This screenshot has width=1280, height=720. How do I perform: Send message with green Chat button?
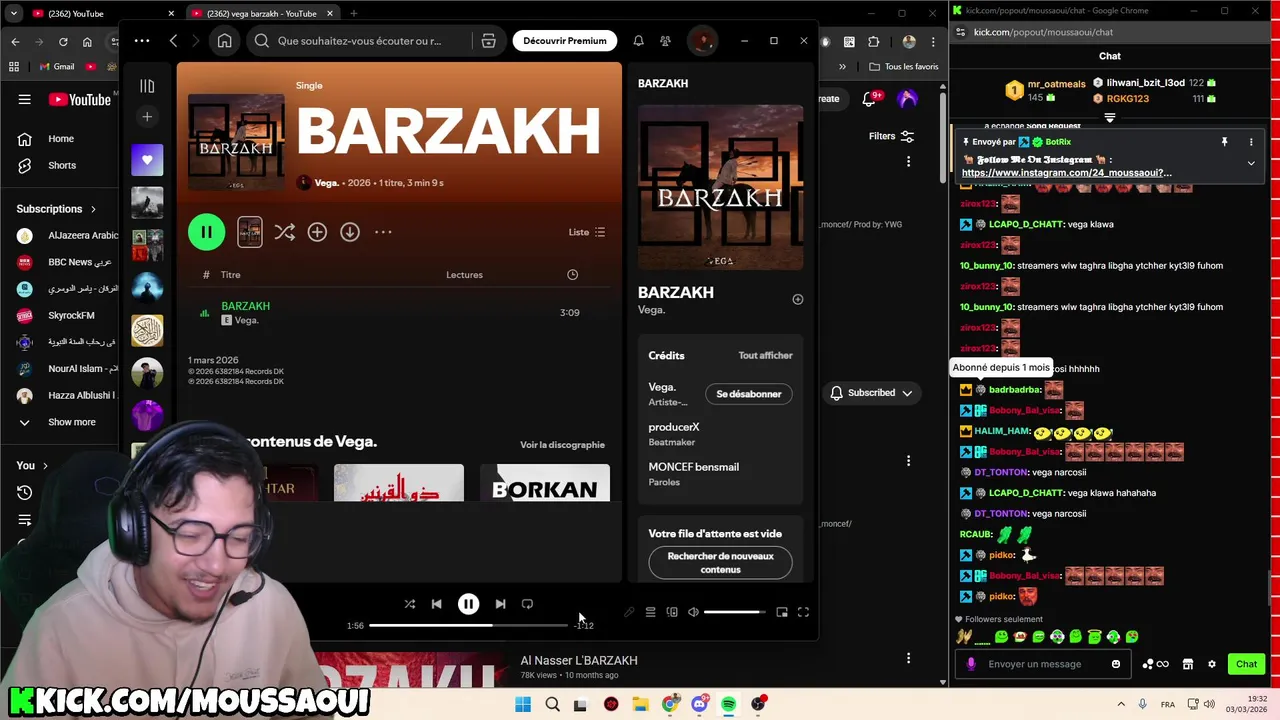click(x=1246, y=664)
